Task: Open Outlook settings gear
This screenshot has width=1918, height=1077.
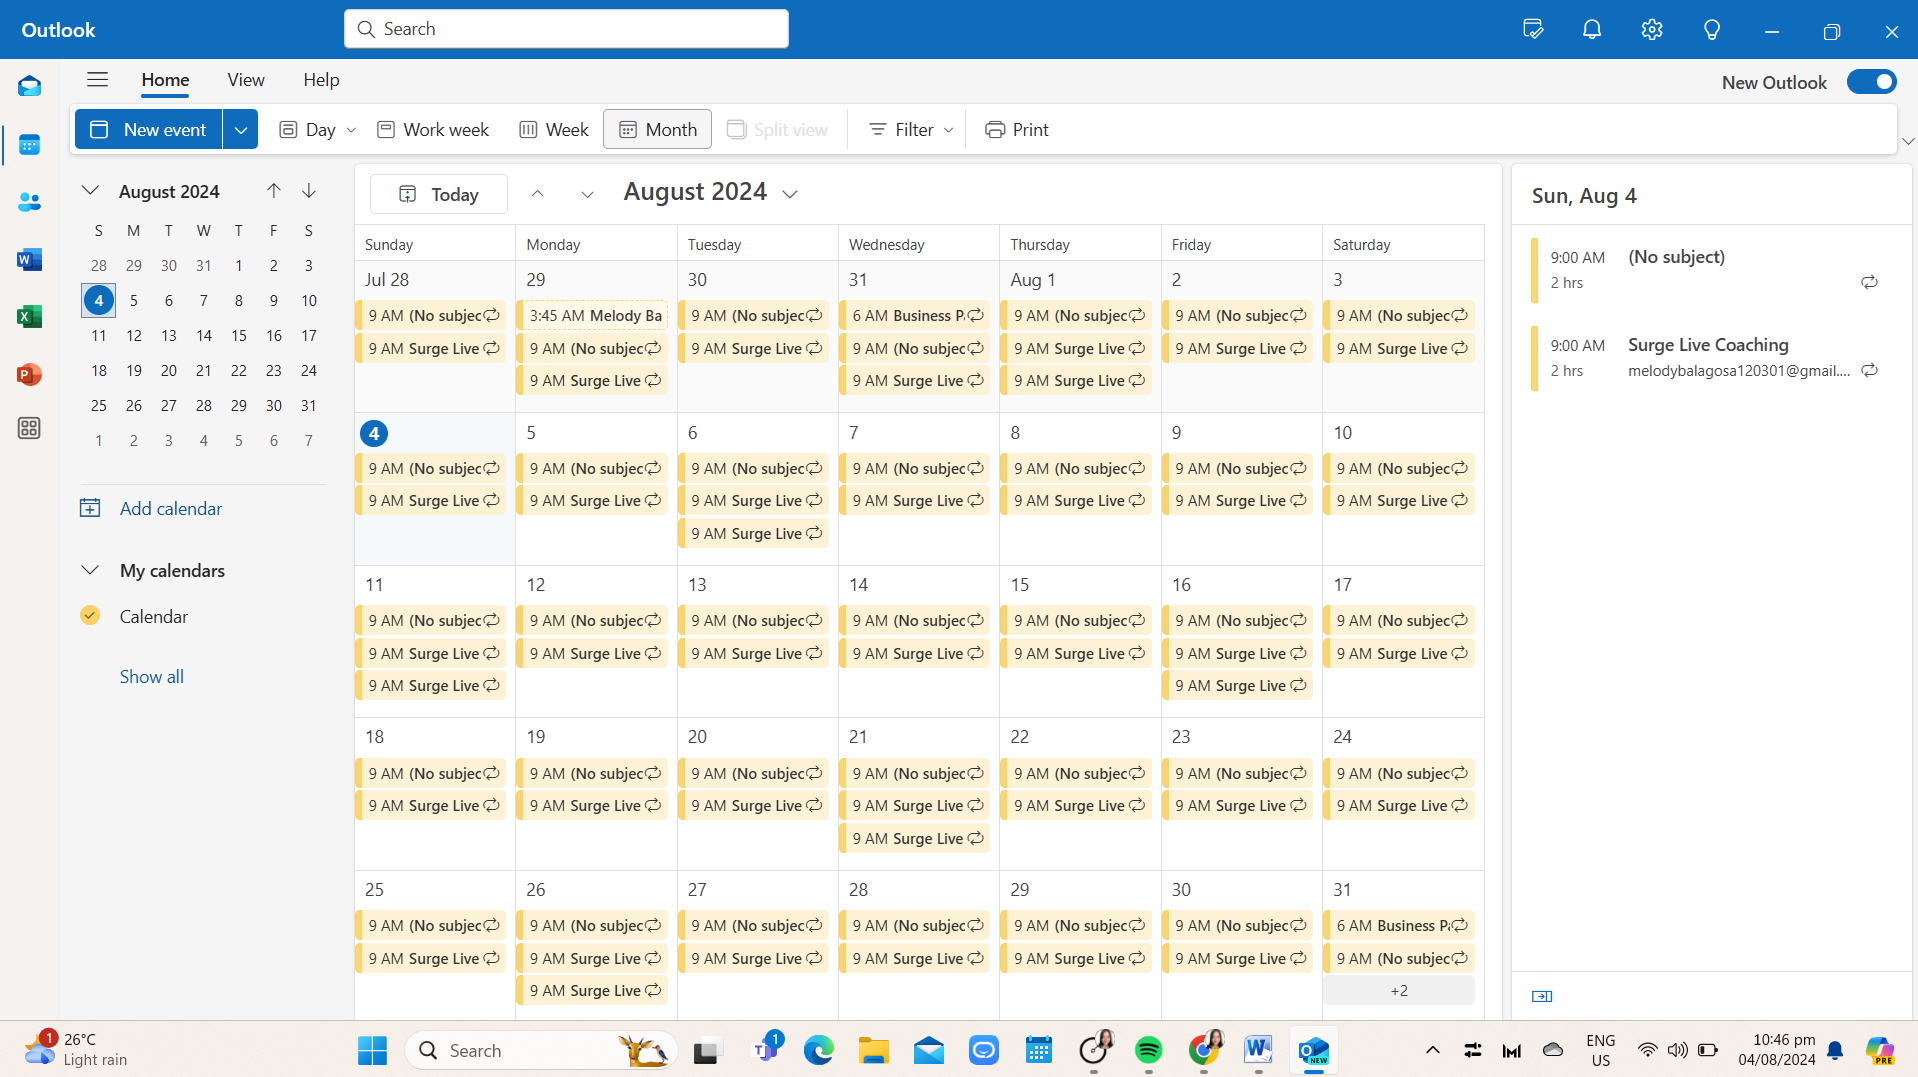Action: click(x=1652, y=29)
